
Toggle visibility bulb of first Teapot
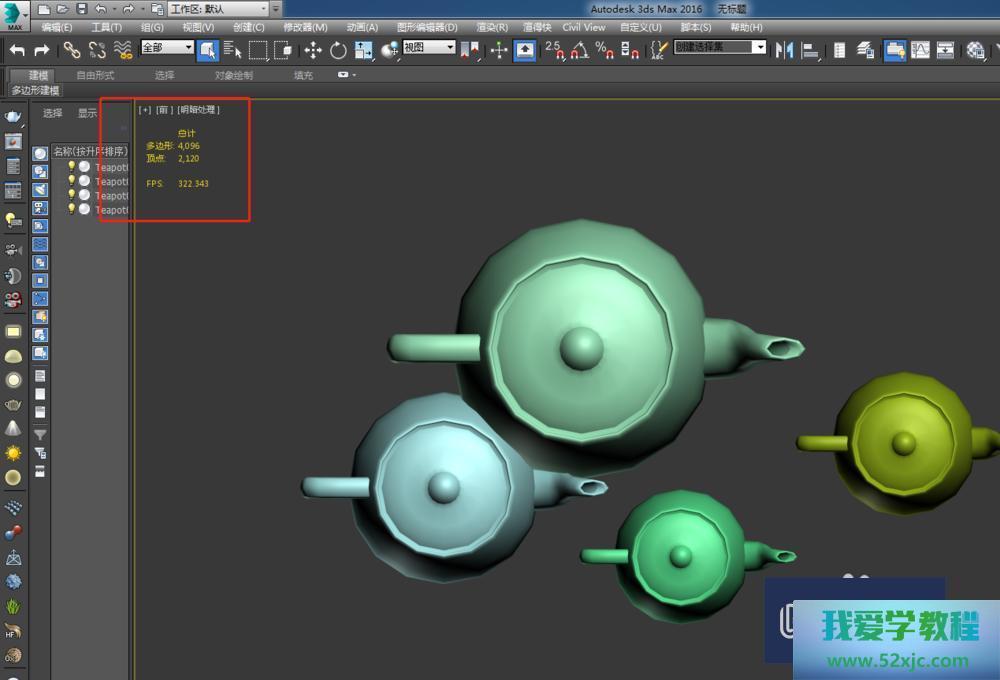point(72,167)
